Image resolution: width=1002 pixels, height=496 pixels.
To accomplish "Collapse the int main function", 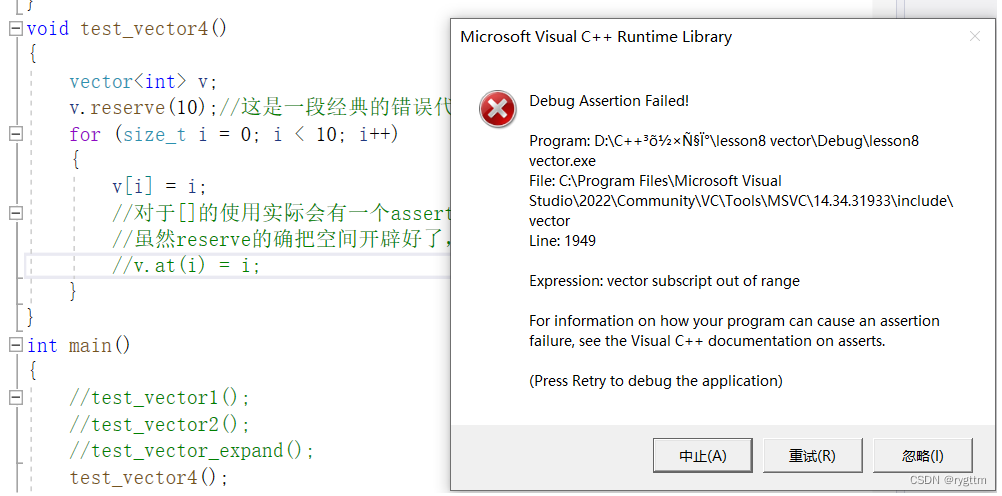I will click(15, 345).
